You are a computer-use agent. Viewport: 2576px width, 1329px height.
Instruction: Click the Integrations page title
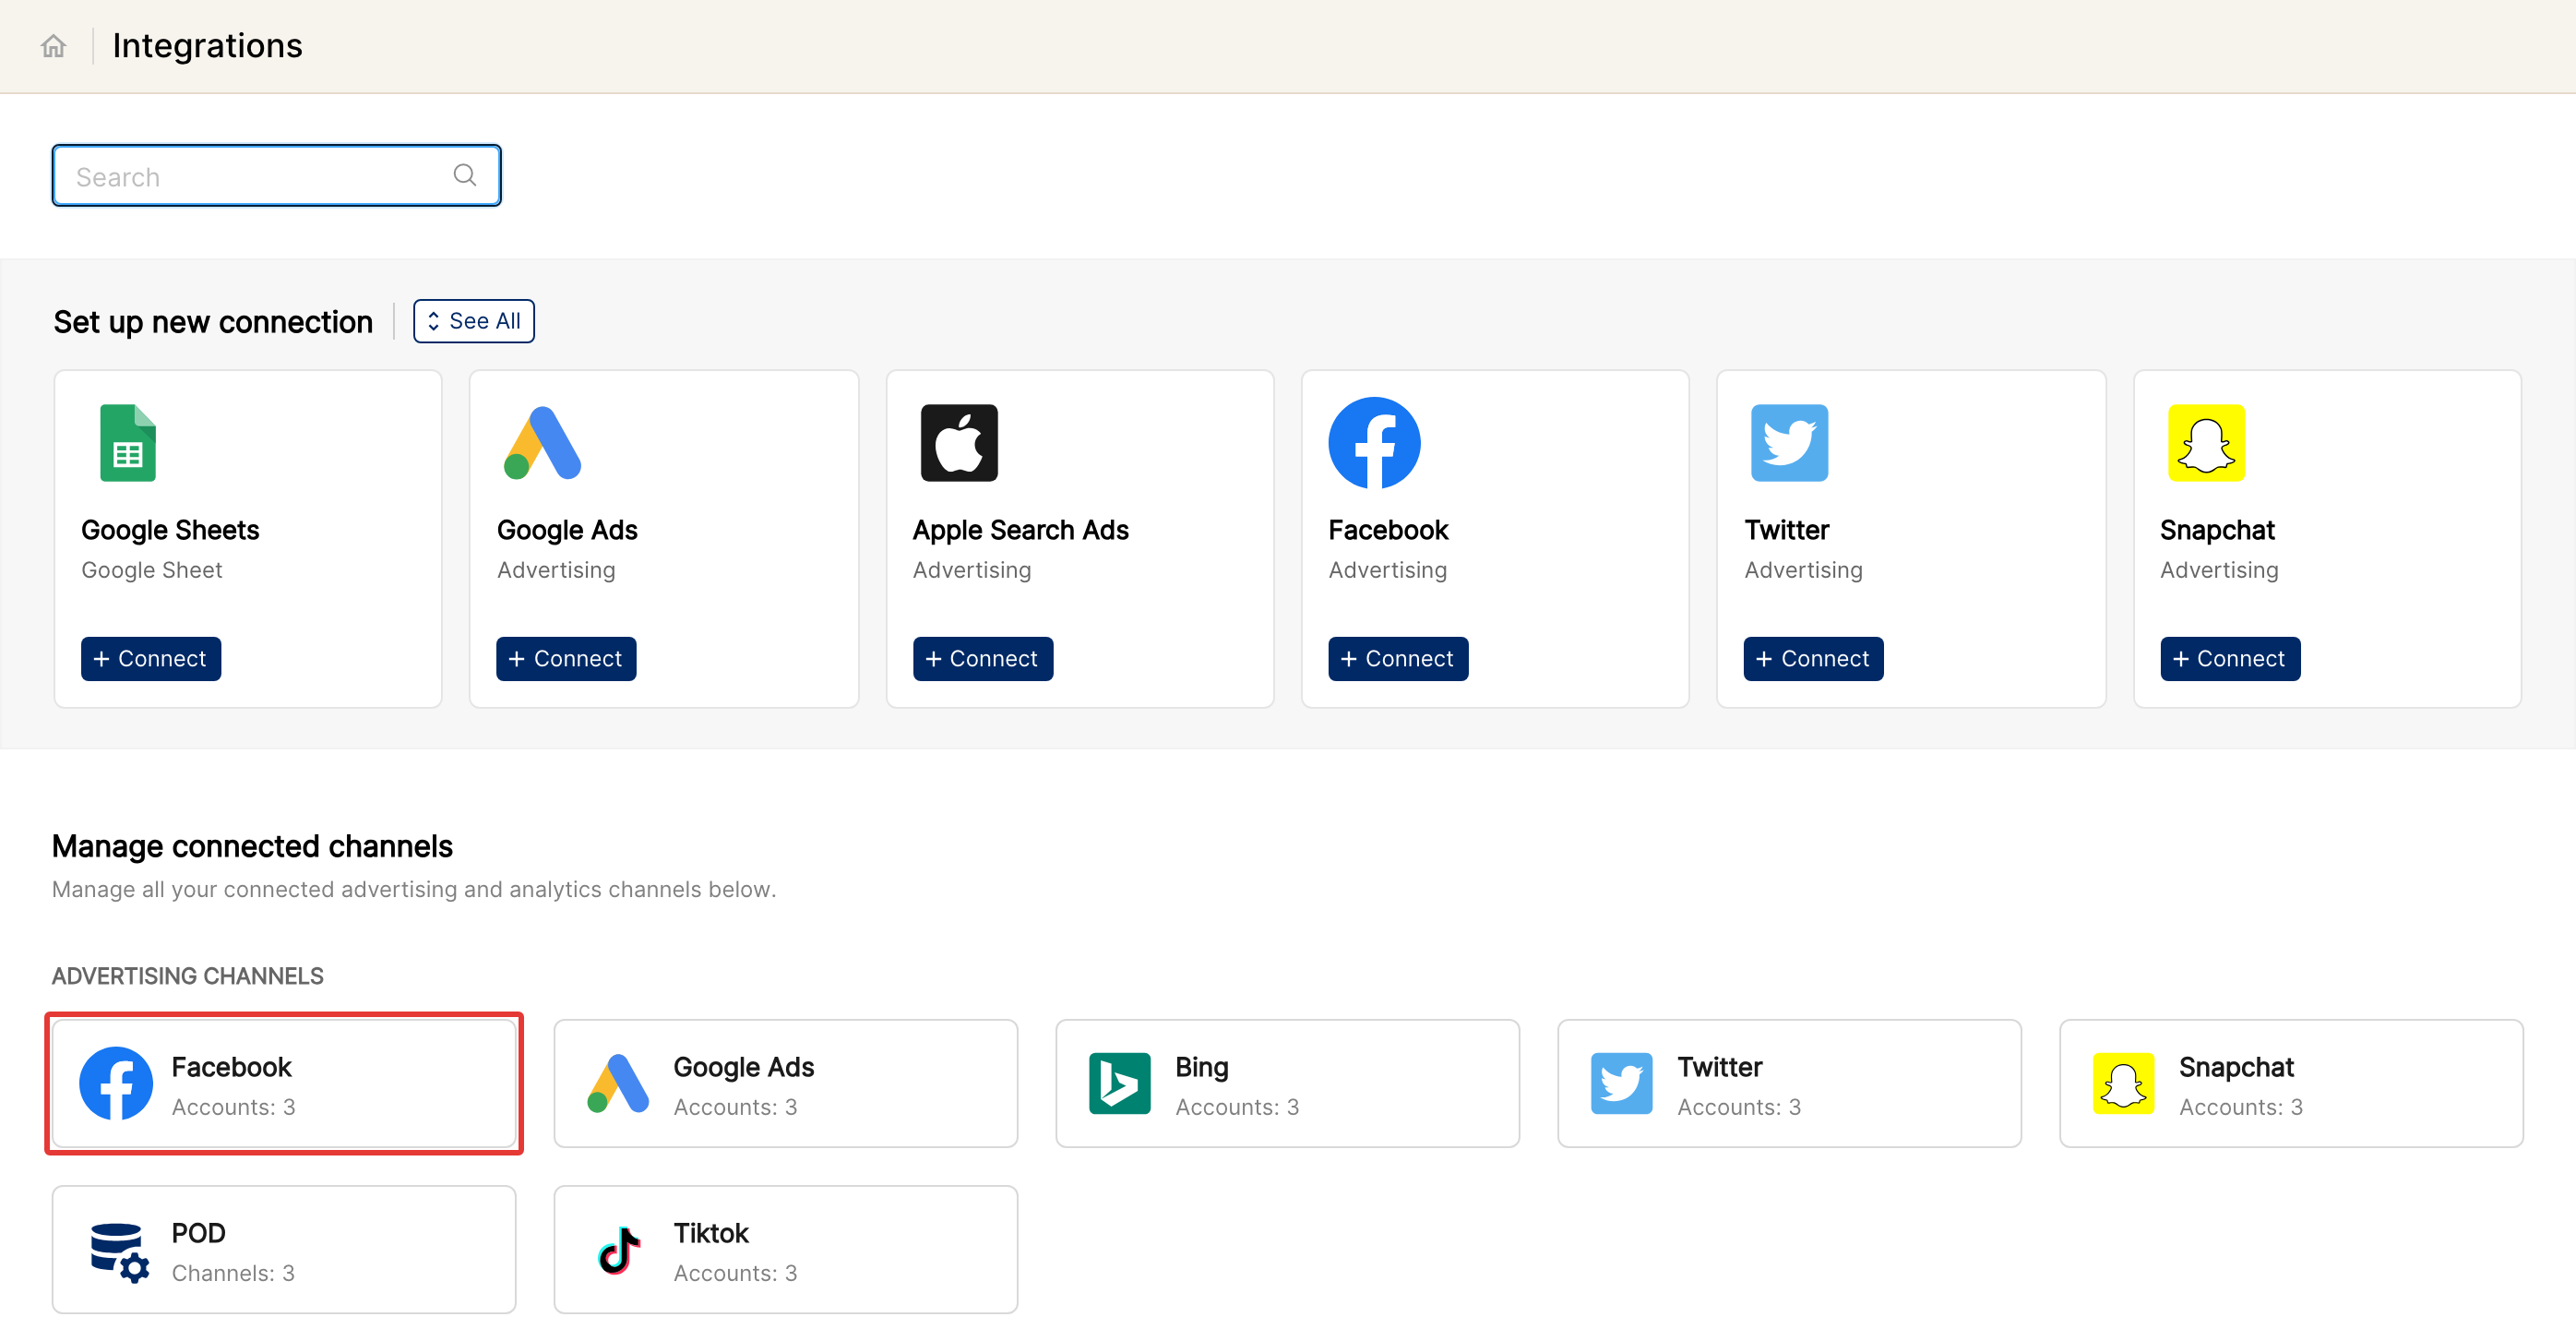point(207,46)
